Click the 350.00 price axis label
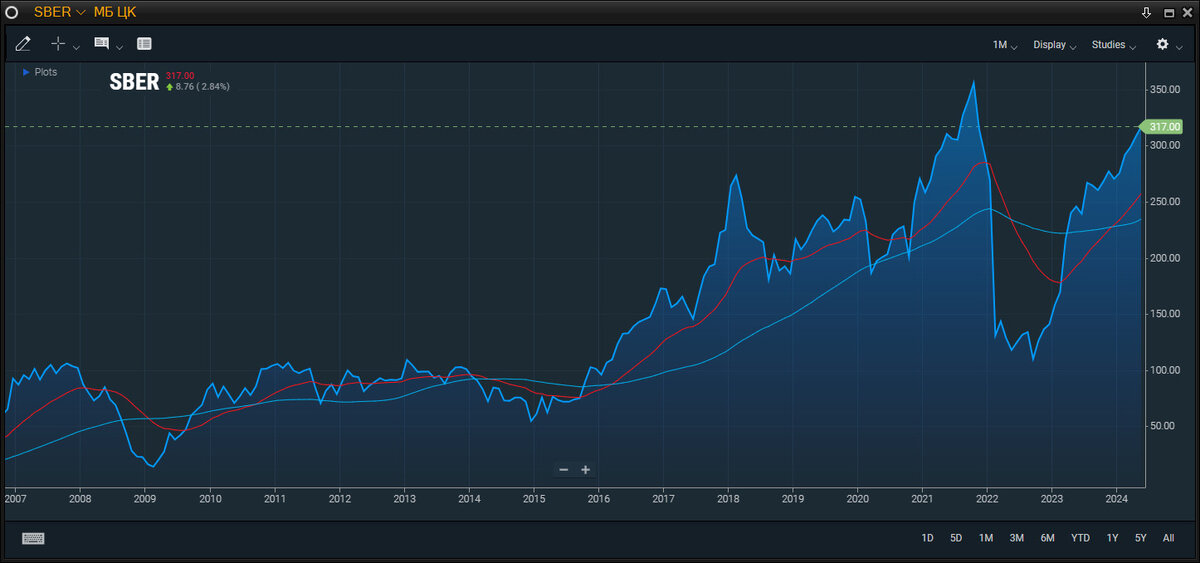Screen dimensions: 1200x563 [1165, 89]
